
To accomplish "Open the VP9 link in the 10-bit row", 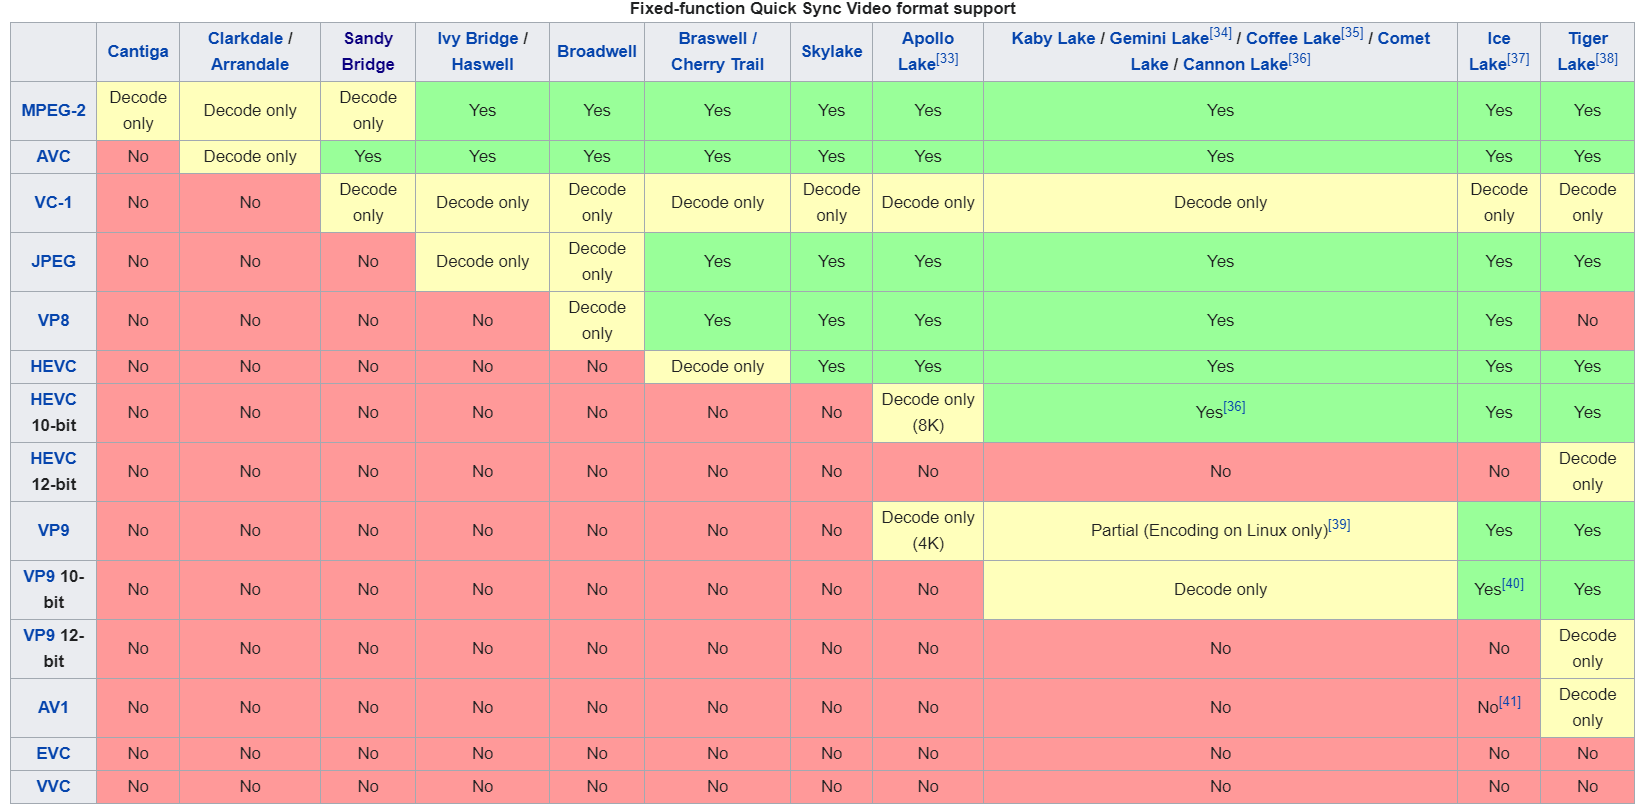I will pos(39,576).
